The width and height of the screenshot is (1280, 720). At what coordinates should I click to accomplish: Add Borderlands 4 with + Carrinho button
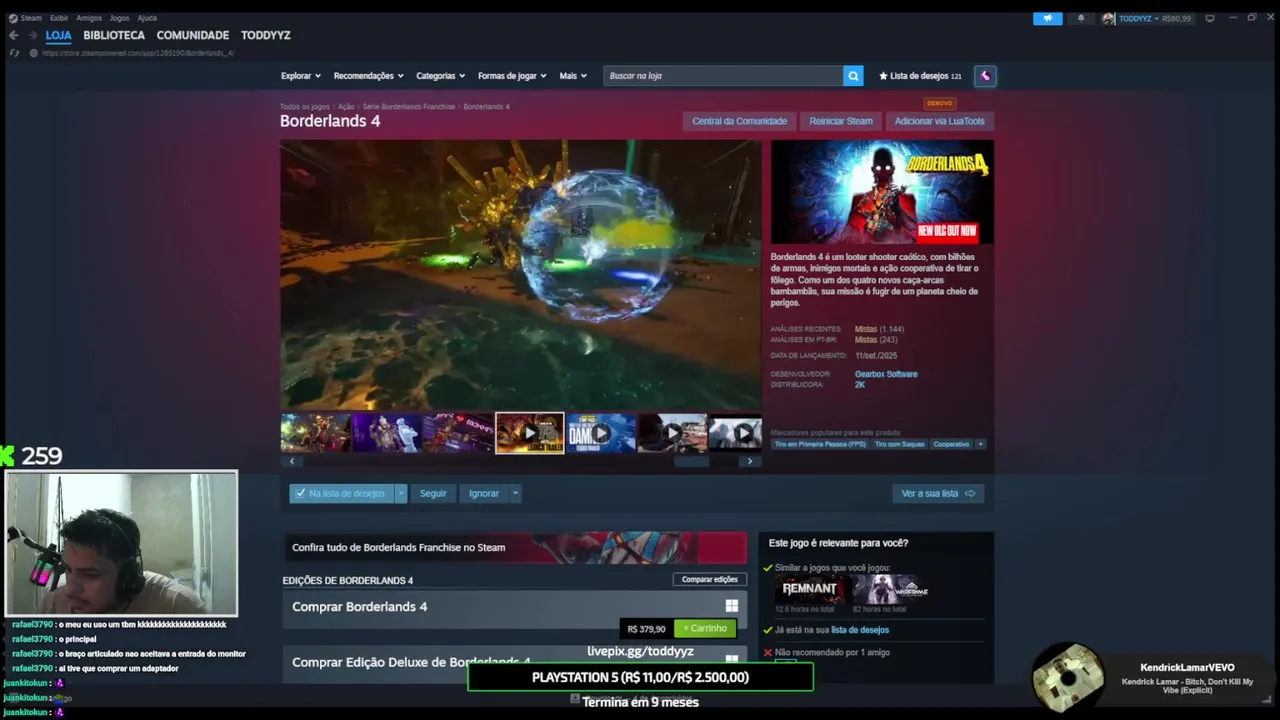pos(705,628)
